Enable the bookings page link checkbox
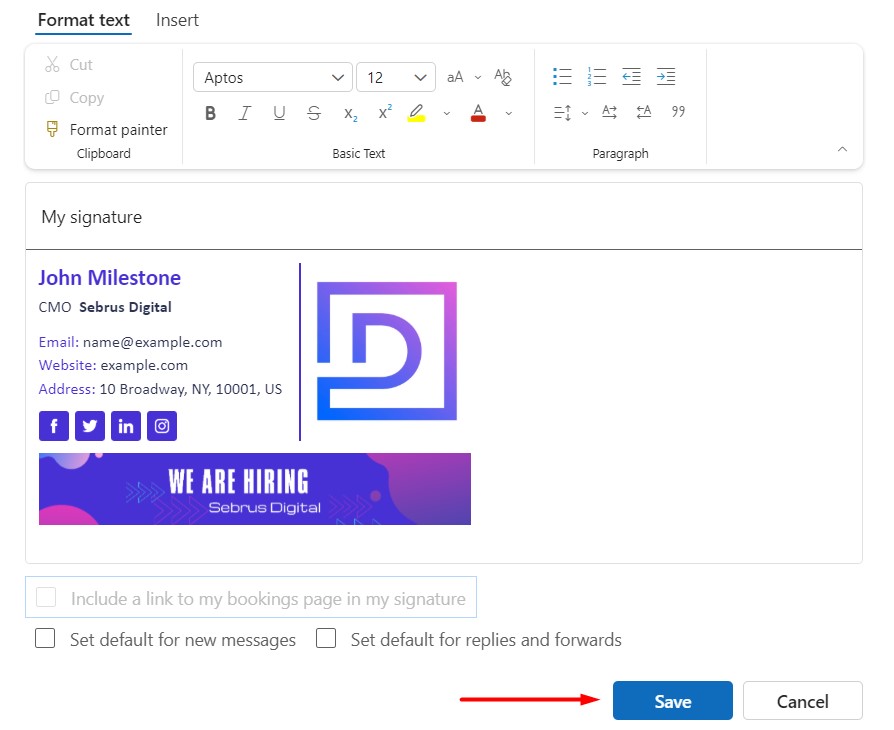The width and height of the screenshot is (894, 730). click(46, 598)
